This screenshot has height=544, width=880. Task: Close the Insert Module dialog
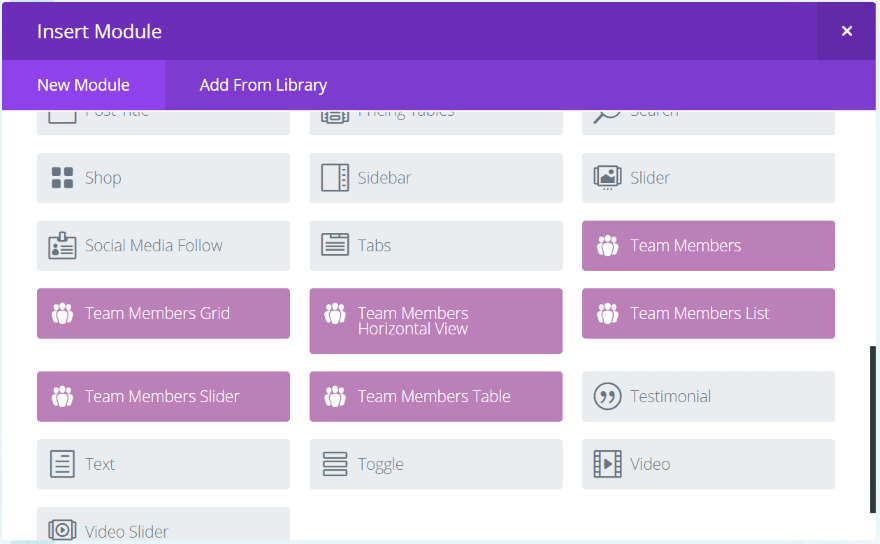[847, 31]
